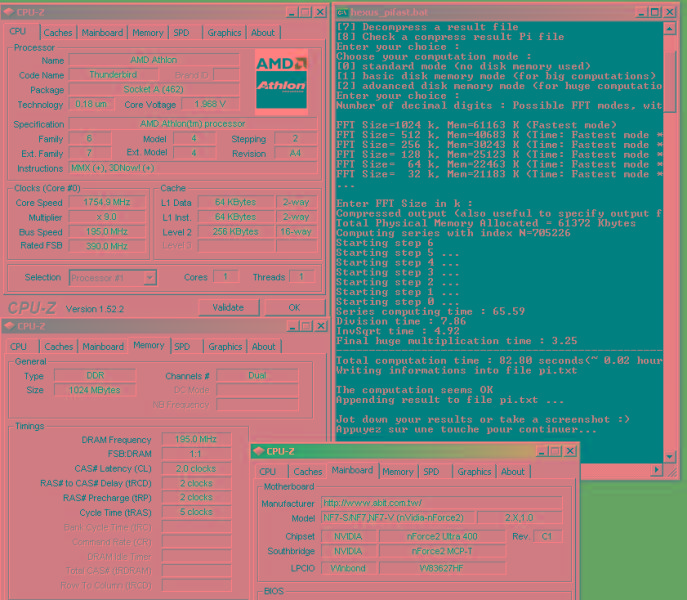Open SPD tab in top CPU-Z window

181,33
